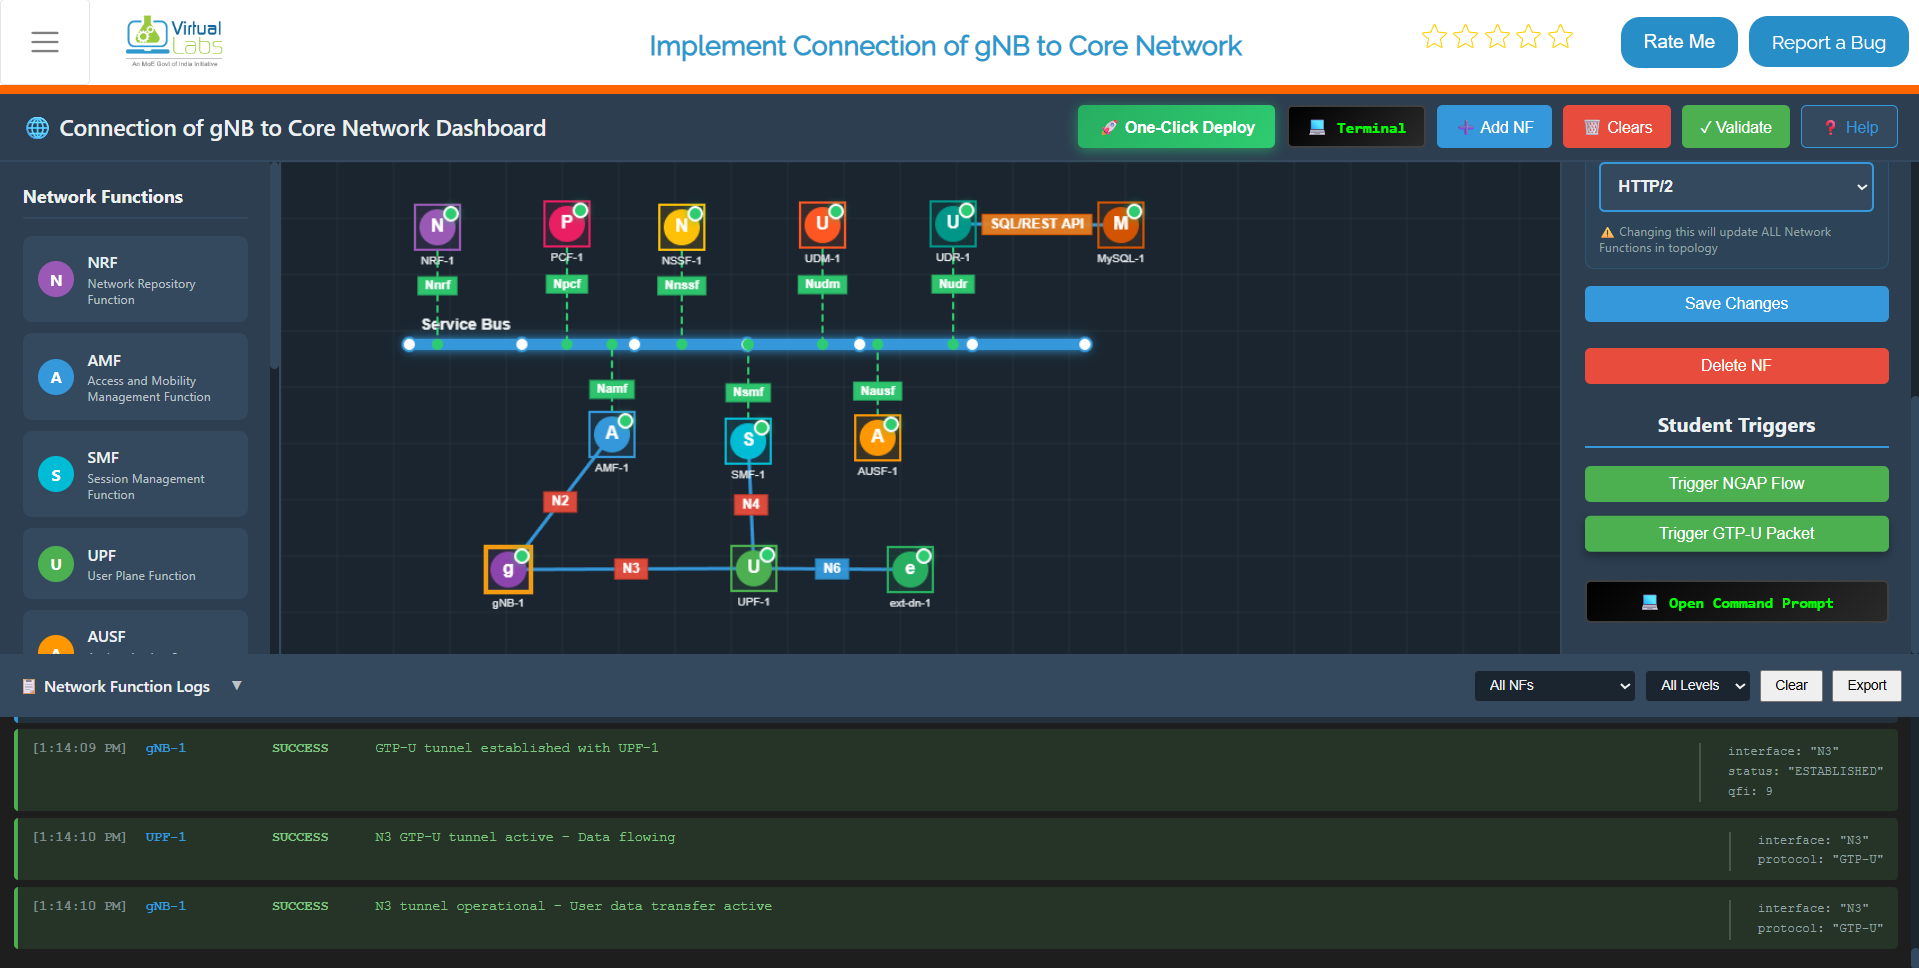The image size is (1919, 968).
Task: Click the globe icon beside dashboard title
Action: click(x=37, y=128)
